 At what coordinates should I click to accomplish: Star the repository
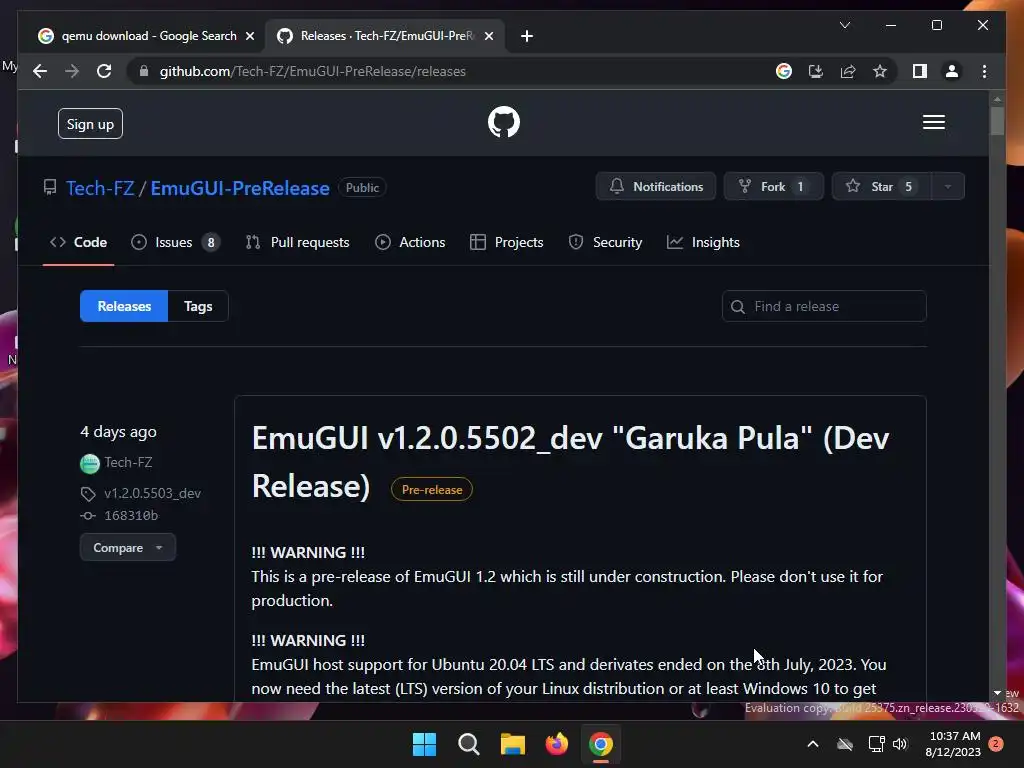[881, 187]
